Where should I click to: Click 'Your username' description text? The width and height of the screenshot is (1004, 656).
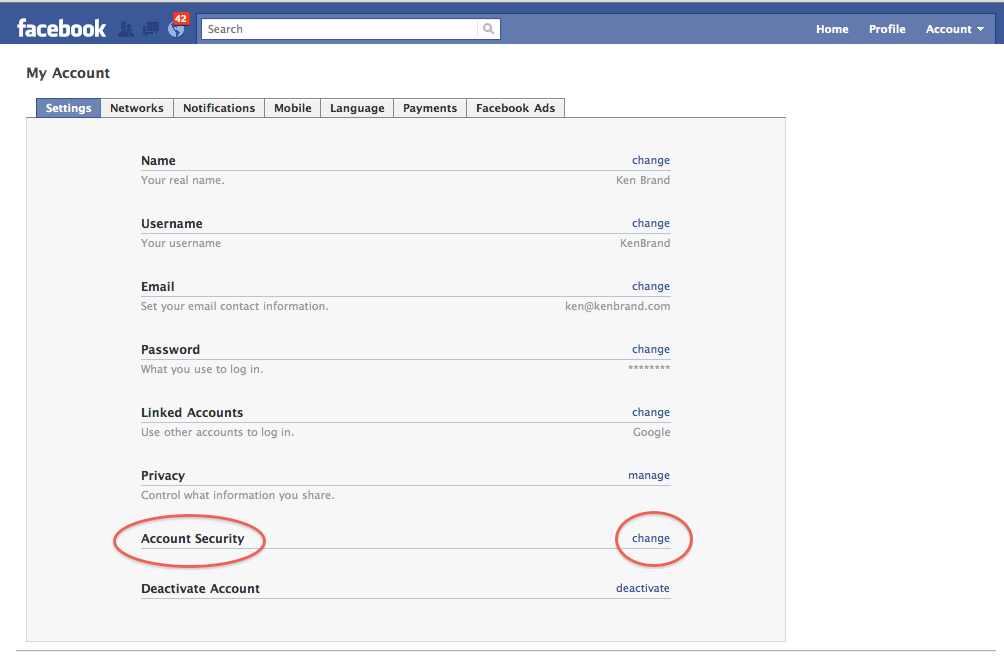pos(181,243)
